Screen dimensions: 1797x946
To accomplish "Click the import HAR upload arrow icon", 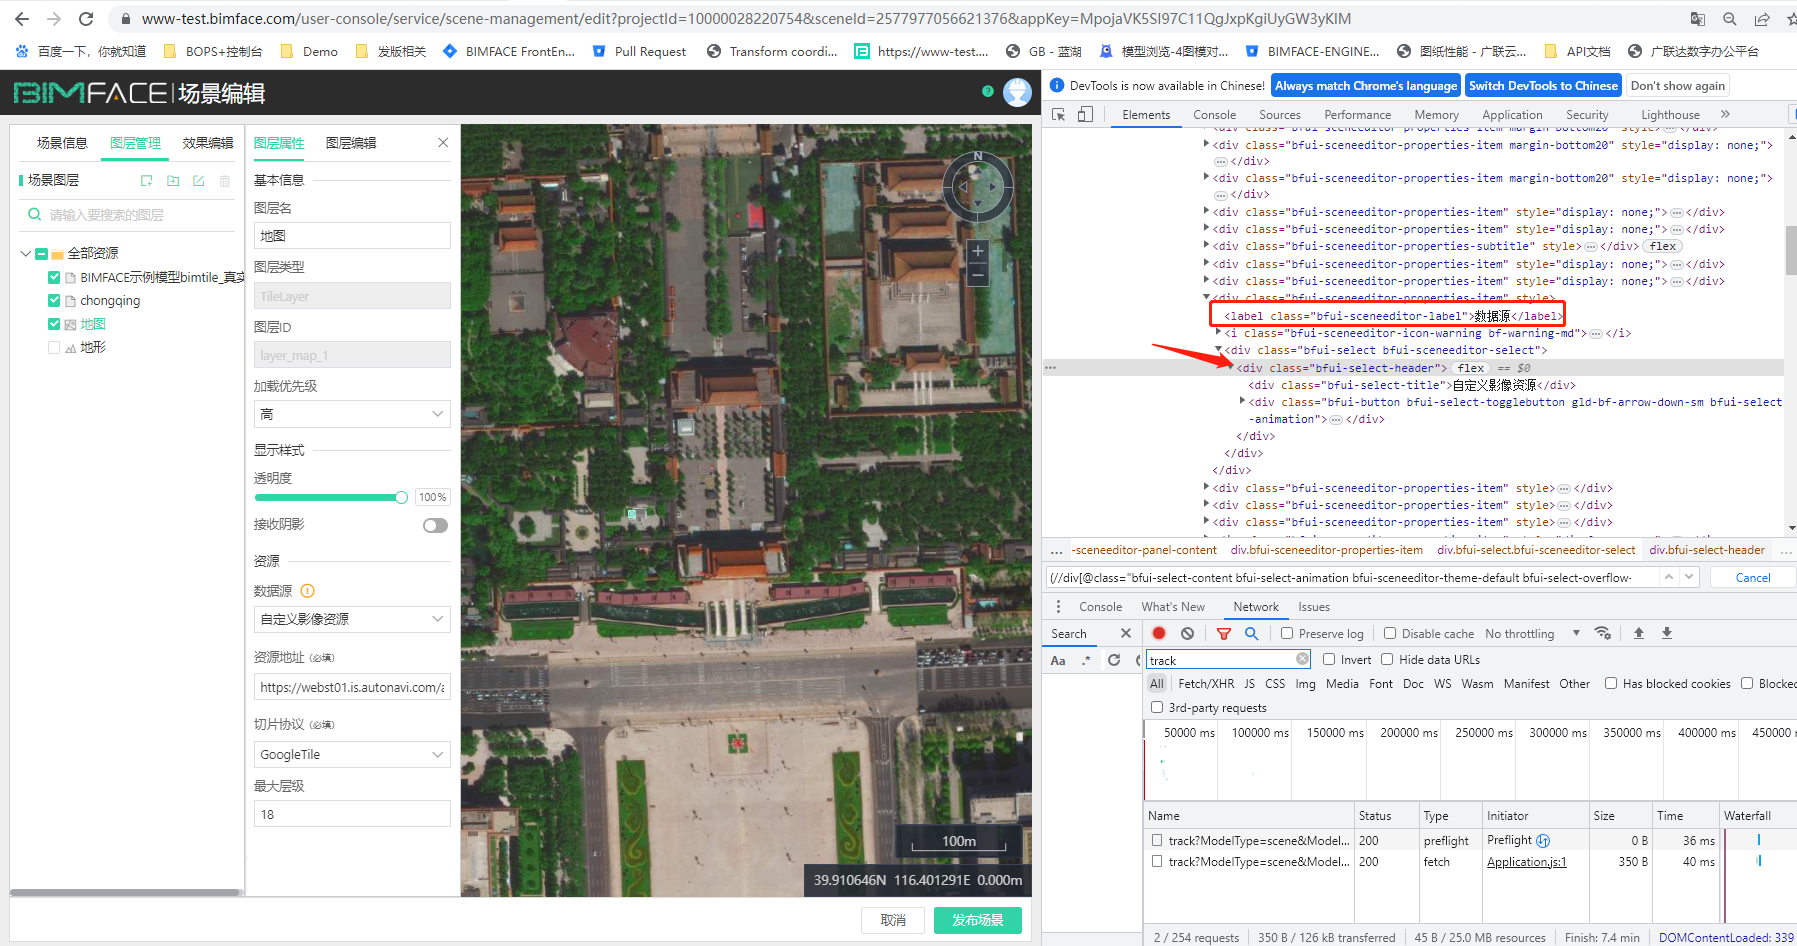I will (x=1639, y=633).
